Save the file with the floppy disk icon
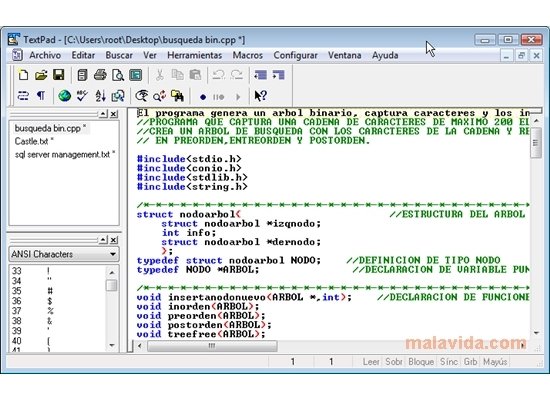Image resolution: width=550 pixels, height=400 pixels. click(x=59, y=75)
